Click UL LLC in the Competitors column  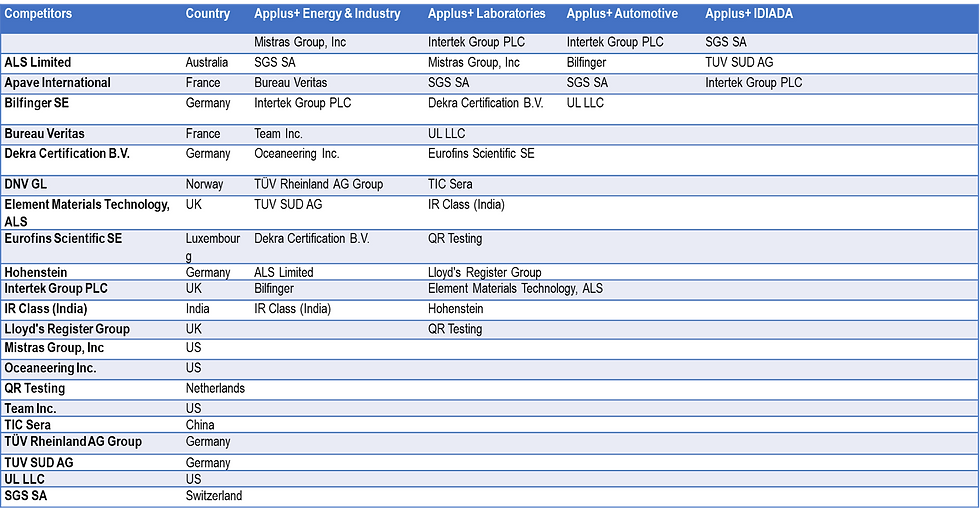[24, 479]
